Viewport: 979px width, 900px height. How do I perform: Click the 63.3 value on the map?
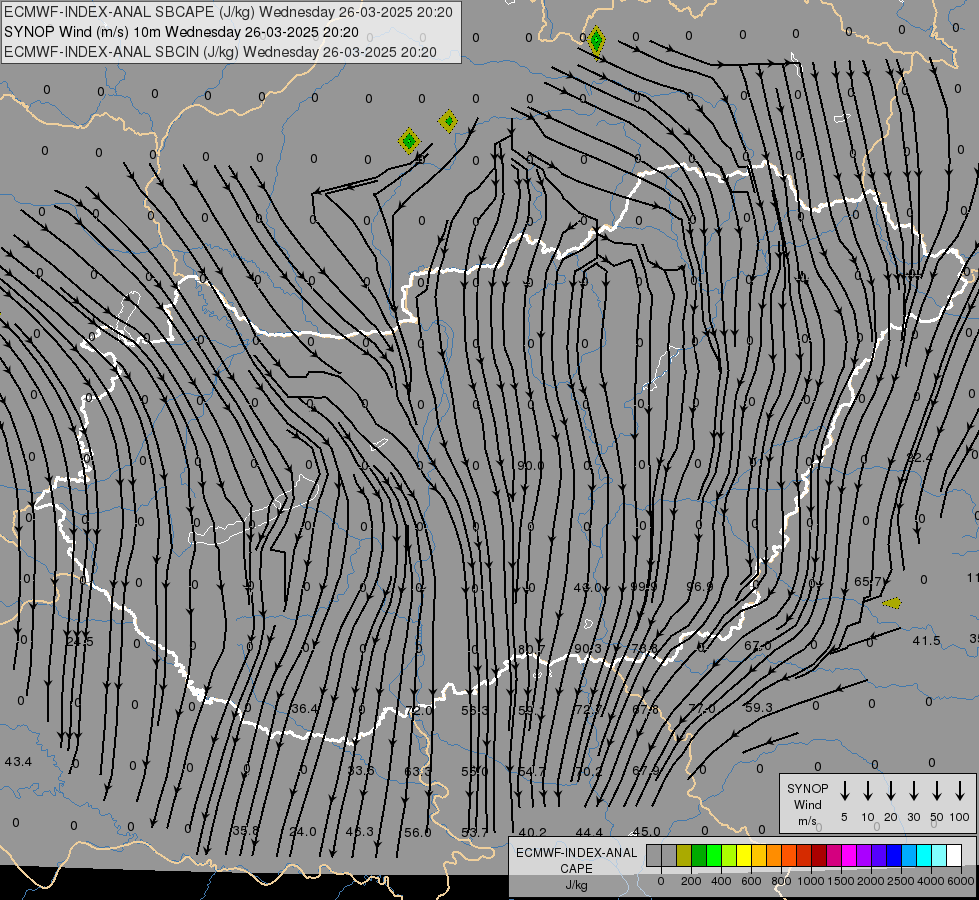point(418,771)
